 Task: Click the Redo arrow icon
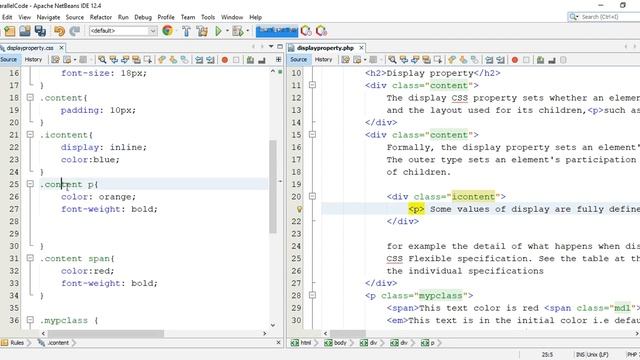(74, 31)
